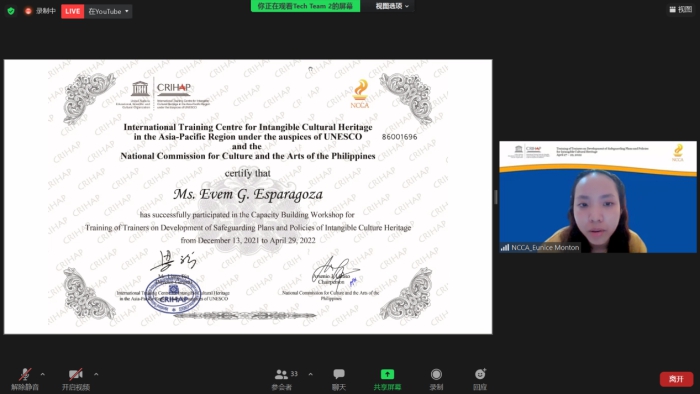Screen dimensions: 700x394
Task: Click the green share screen icon
Action: point(387,374)
